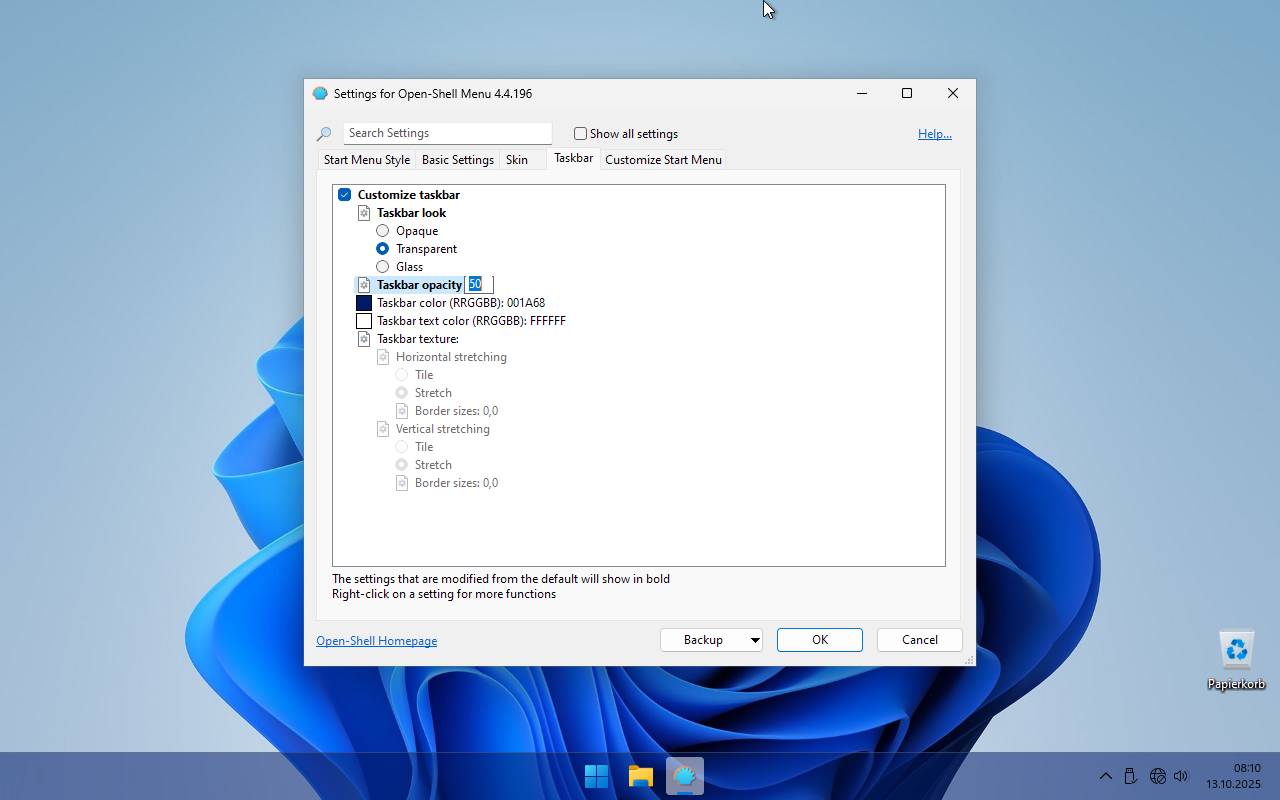Viewport: 1280px width, 800px height.
Task: Switch to Basic Settings tab
Action: pyautogui.click(x=458, y=160)
